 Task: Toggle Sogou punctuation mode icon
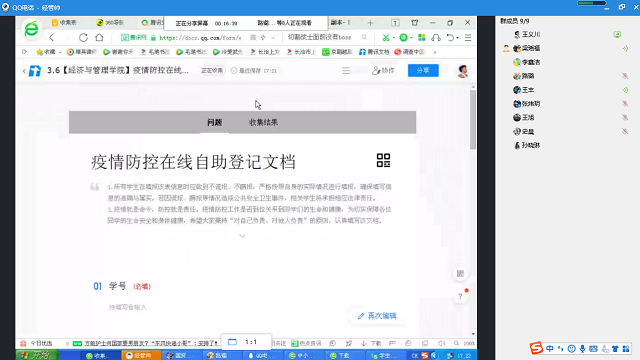click(560, 349)
